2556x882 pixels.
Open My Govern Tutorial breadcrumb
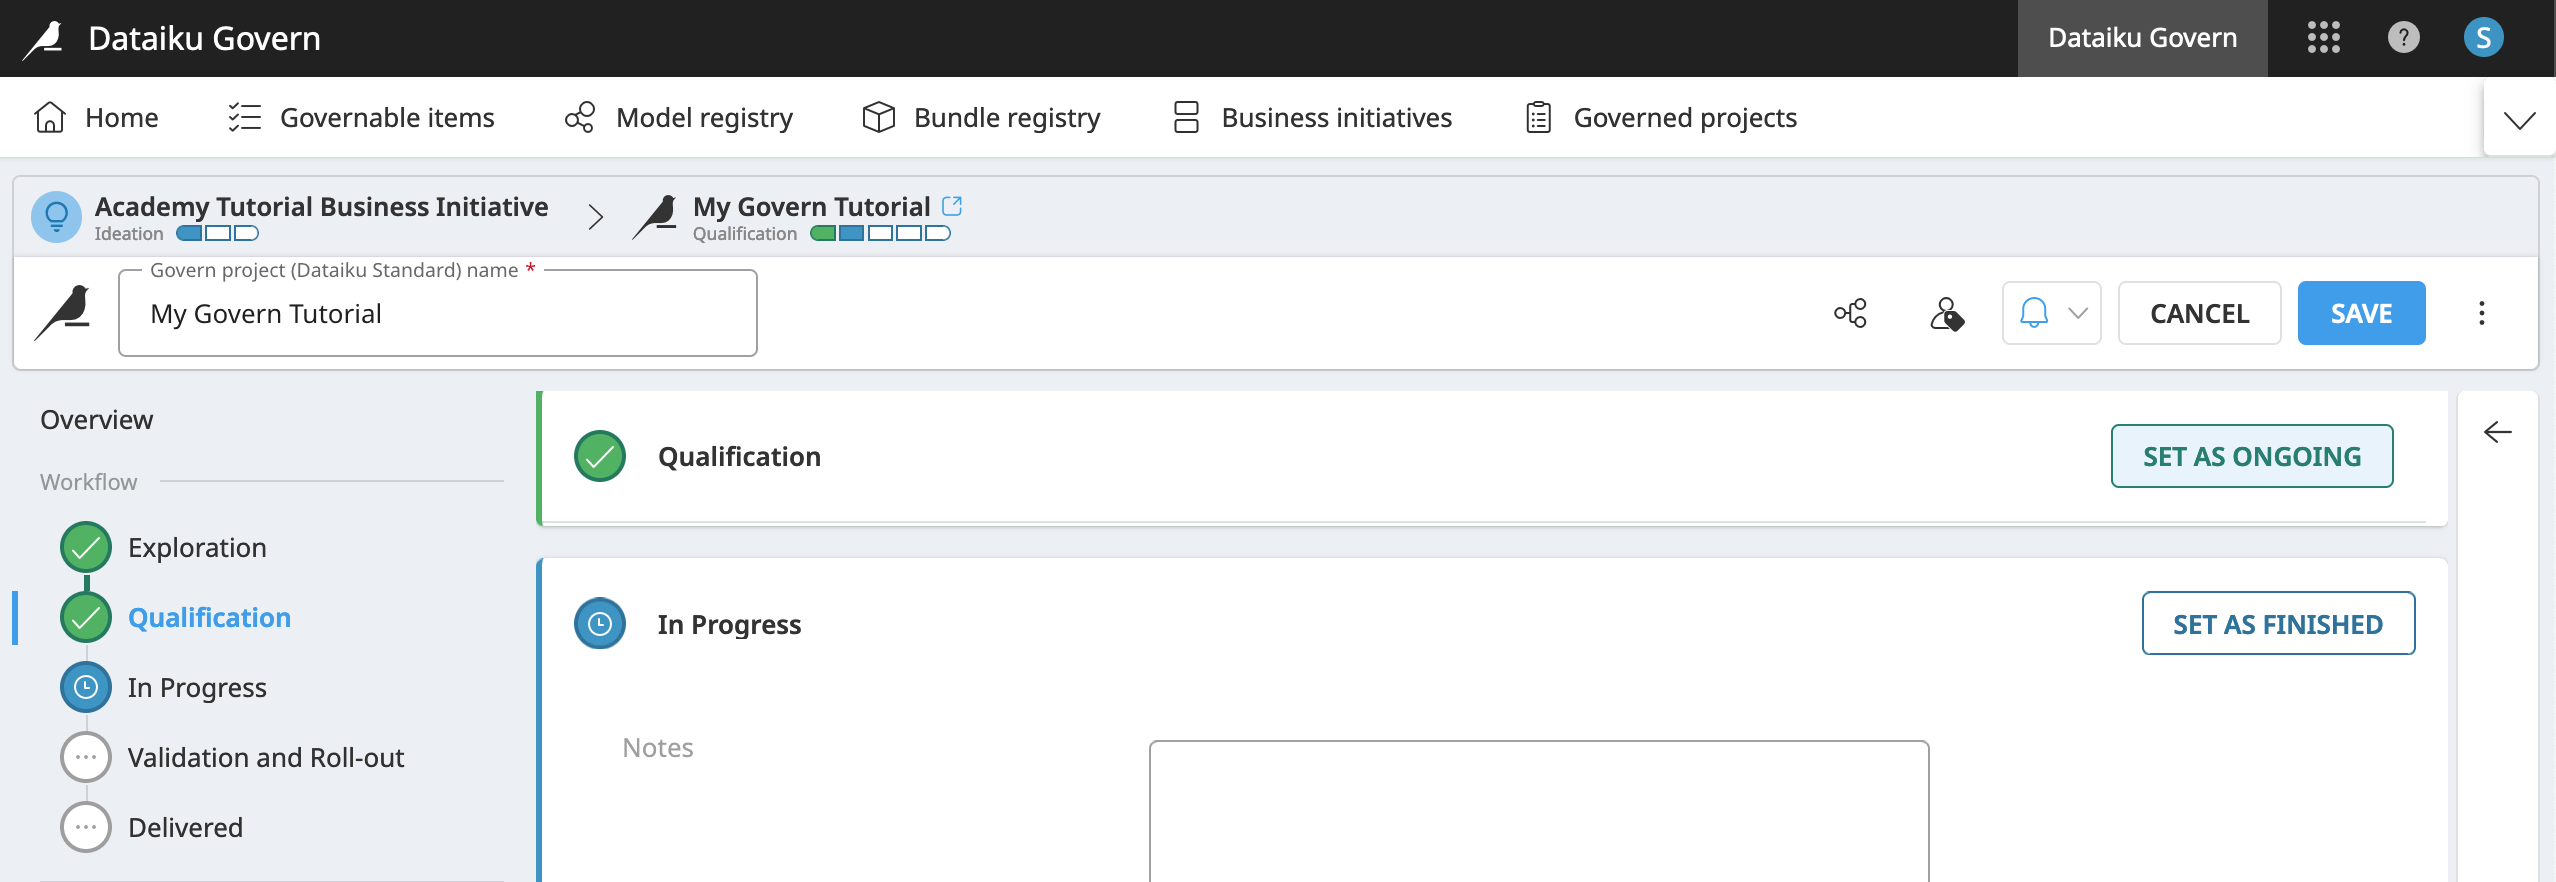(811, 207)
